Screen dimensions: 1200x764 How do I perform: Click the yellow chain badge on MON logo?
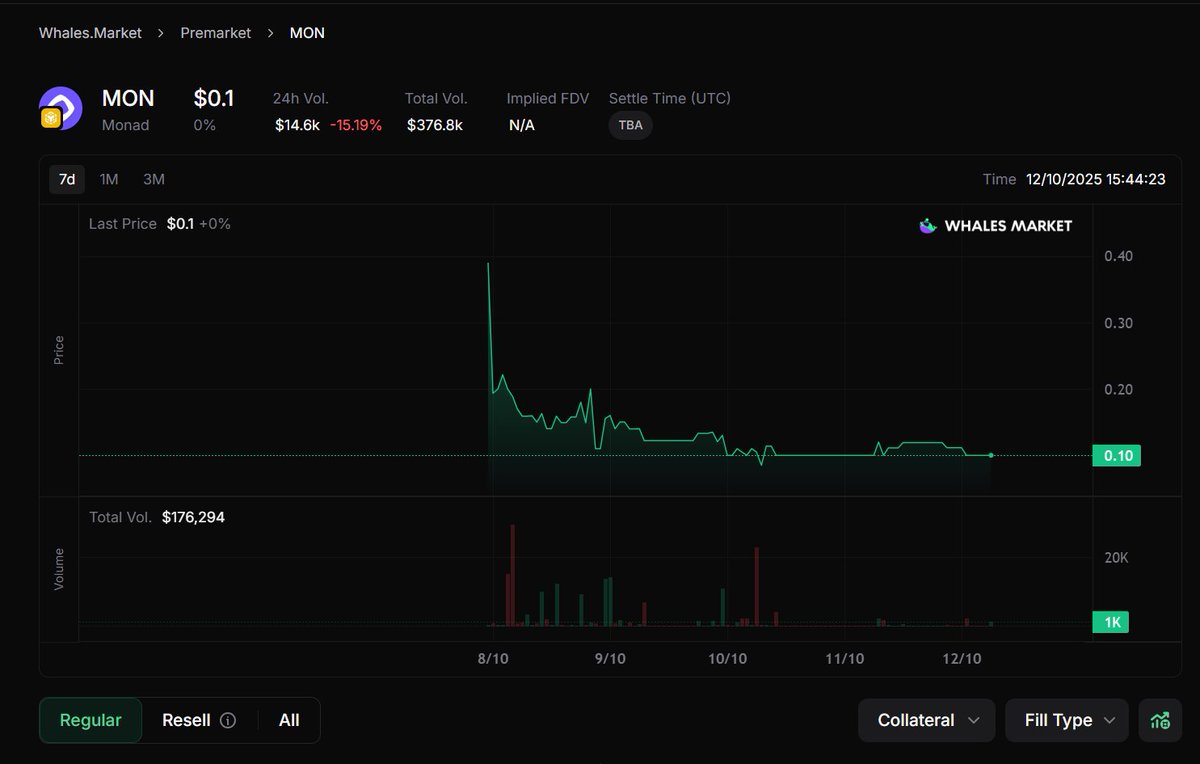pyautogui.click(x=50, y=119)
